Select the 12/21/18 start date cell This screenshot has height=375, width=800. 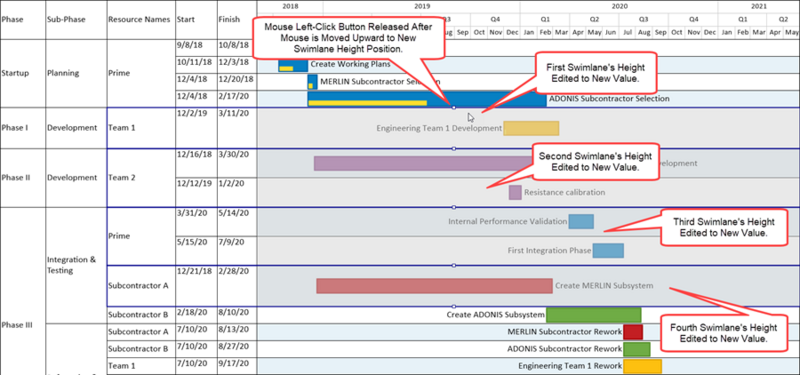[x=196, y=286]
